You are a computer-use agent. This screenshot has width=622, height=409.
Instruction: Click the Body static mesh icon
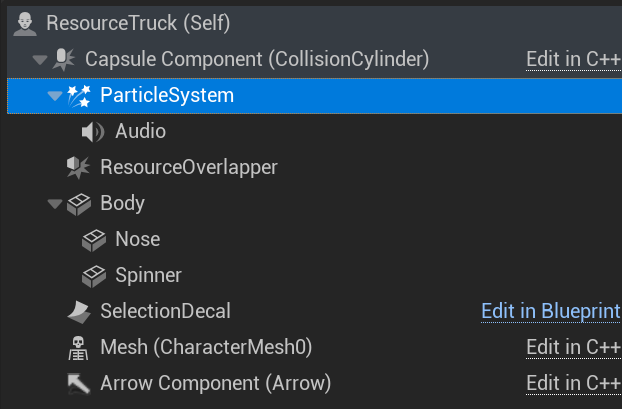point(79,203)
